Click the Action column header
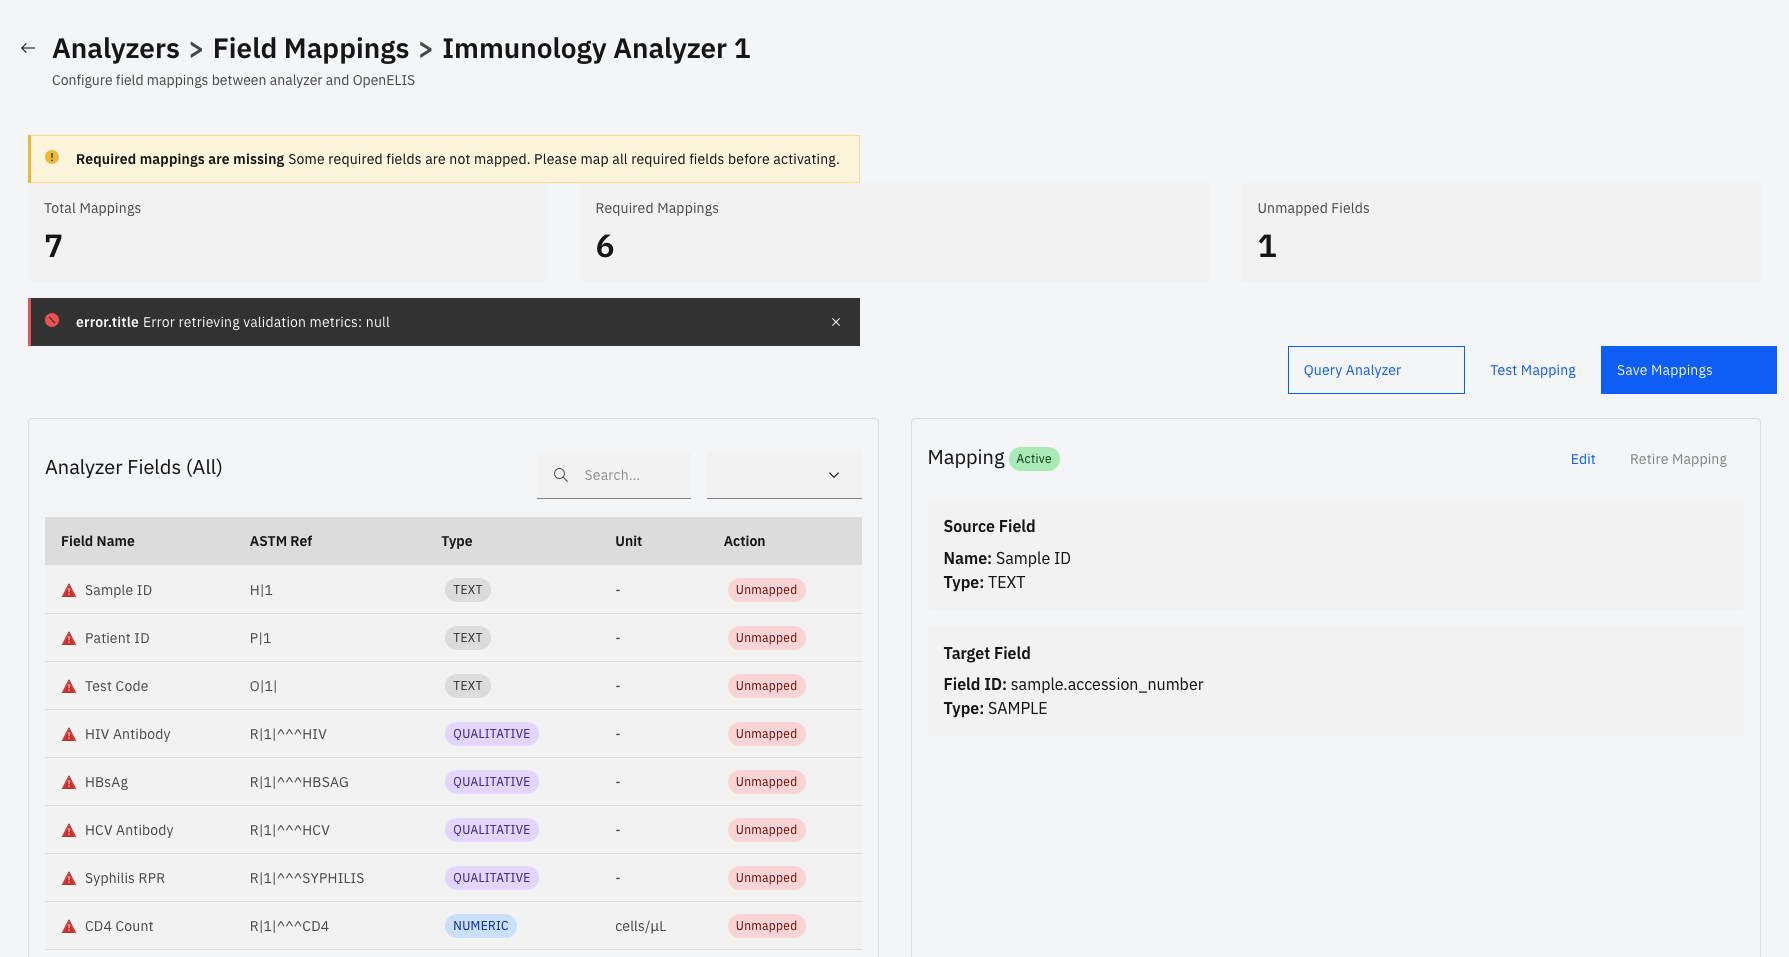 (x=744, y=541)
